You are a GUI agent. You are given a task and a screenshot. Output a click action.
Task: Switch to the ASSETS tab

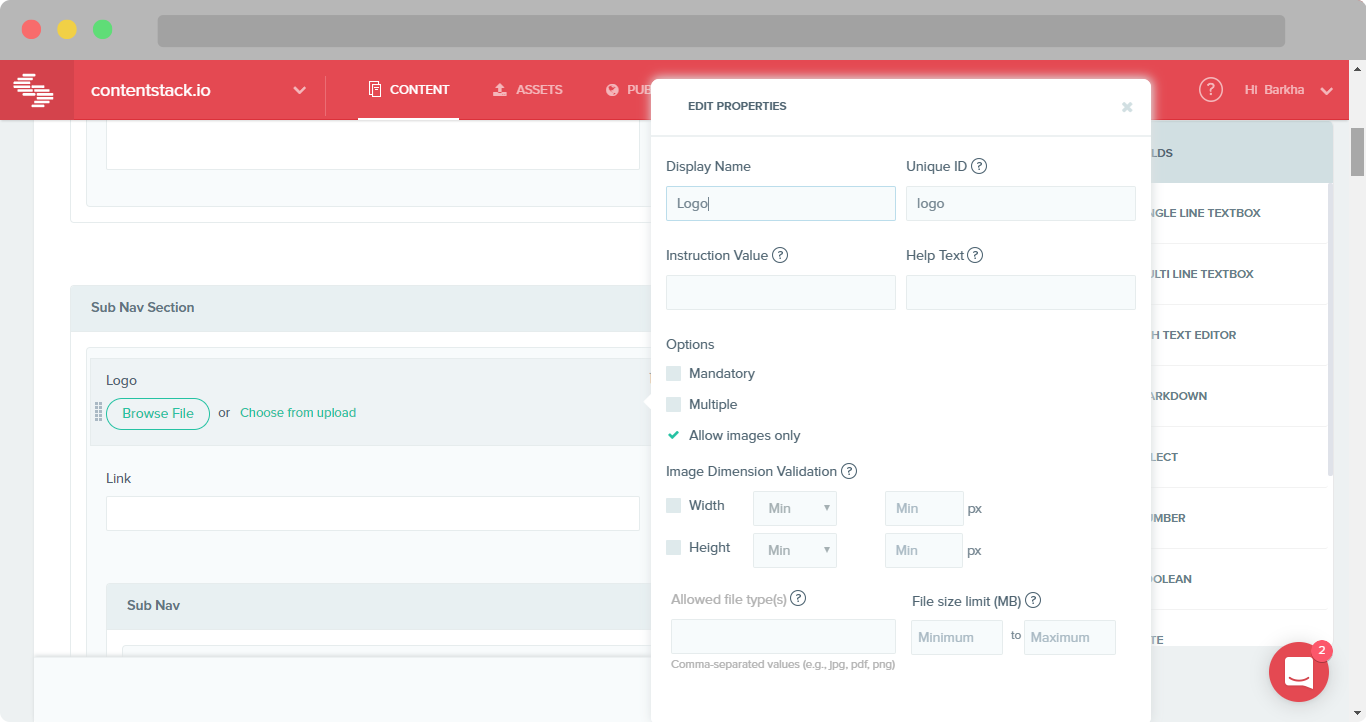point(528,89)
